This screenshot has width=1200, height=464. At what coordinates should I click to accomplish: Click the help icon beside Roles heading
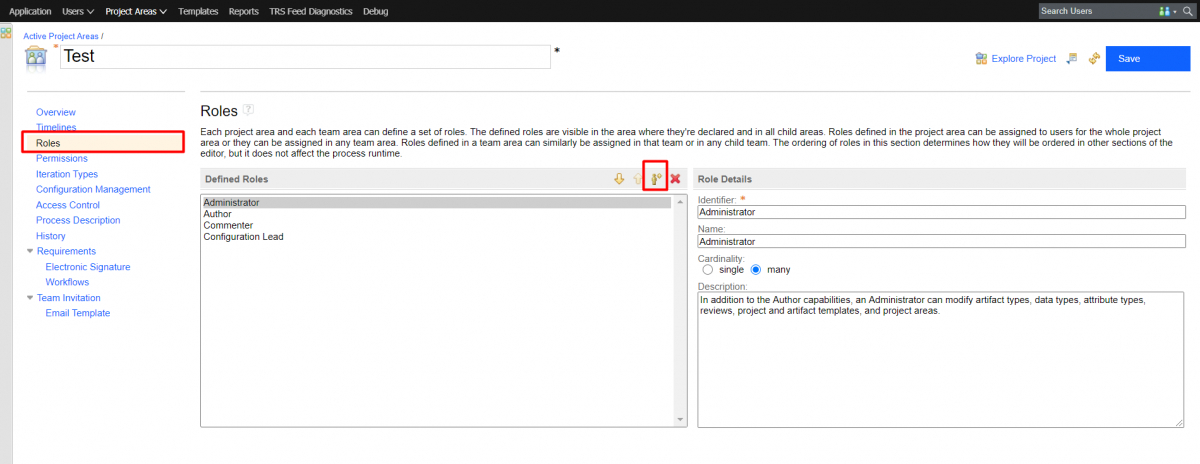click(x=248, y=110)
